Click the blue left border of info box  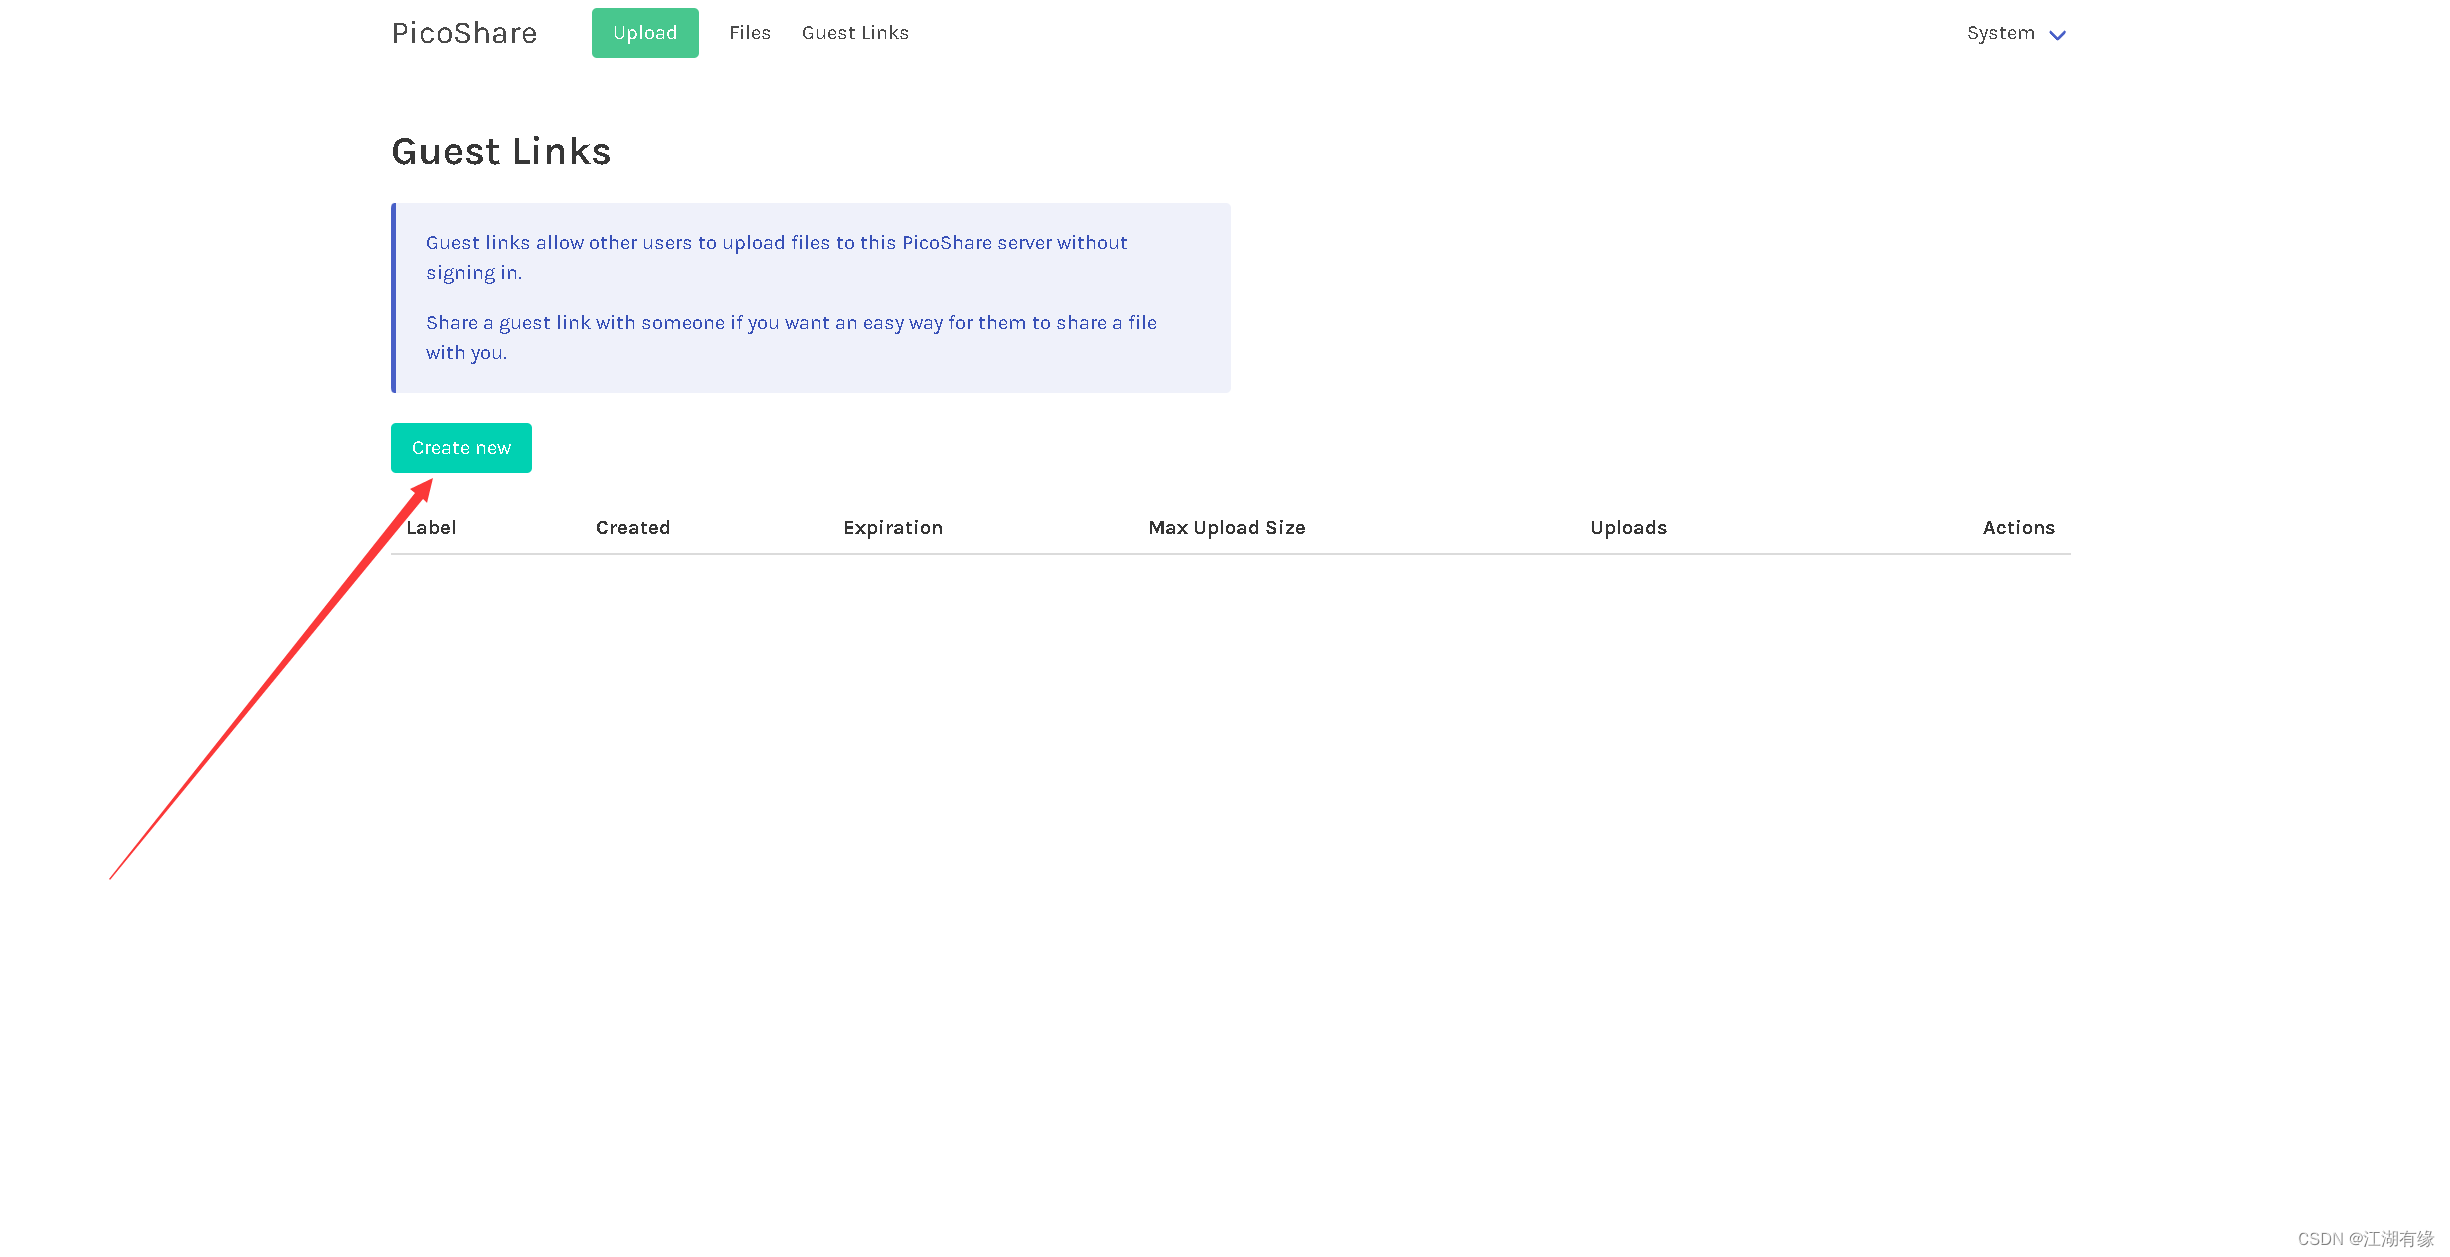point(394,298)
